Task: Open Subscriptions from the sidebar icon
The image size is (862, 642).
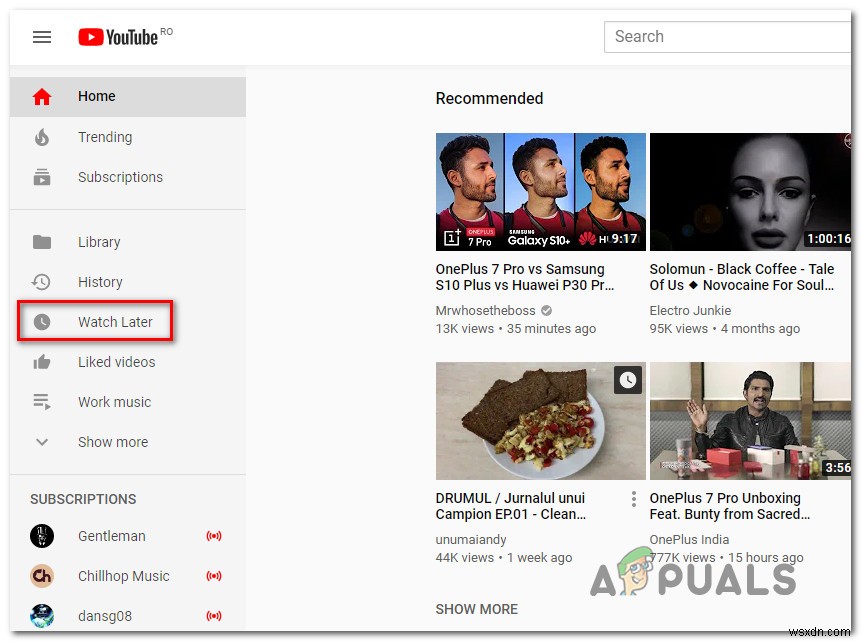Action: click(41, 177)
